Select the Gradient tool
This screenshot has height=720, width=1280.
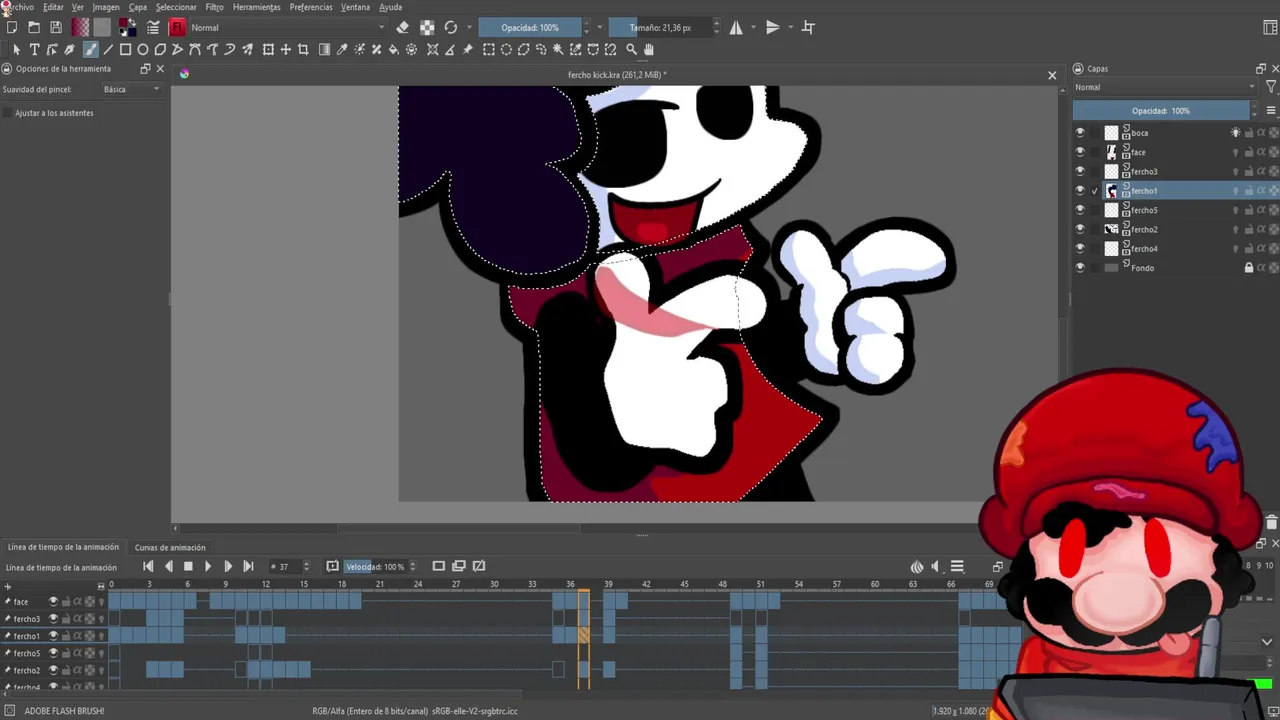[x=324, y=49]
